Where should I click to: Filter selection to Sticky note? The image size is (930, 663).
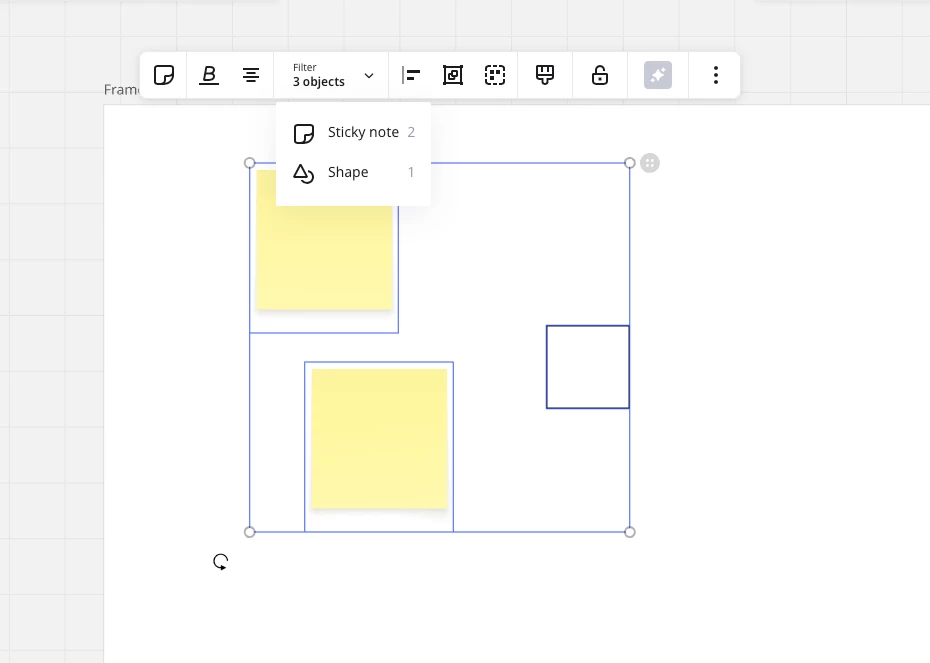pos(354,132)
